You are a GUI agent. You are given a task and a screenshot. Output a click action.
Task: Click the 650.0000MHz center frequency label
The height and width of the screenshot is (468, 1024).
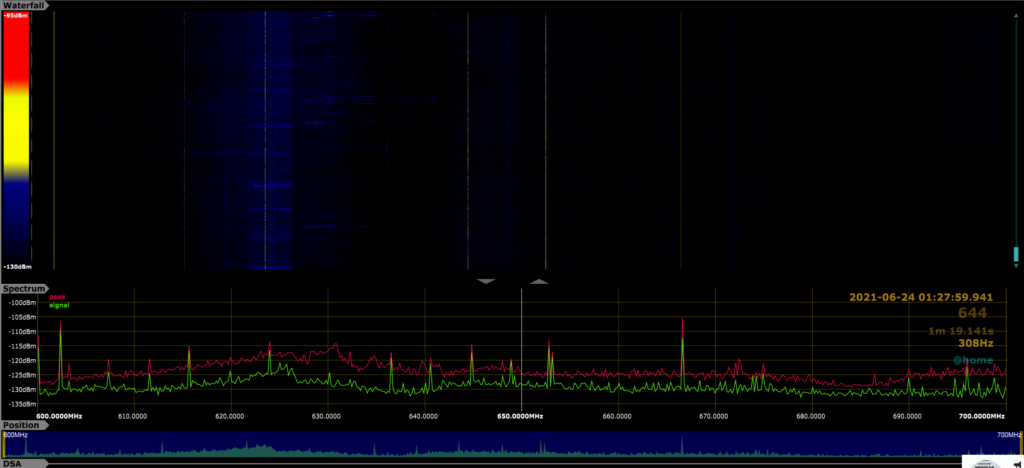click(x=521, y=416)
